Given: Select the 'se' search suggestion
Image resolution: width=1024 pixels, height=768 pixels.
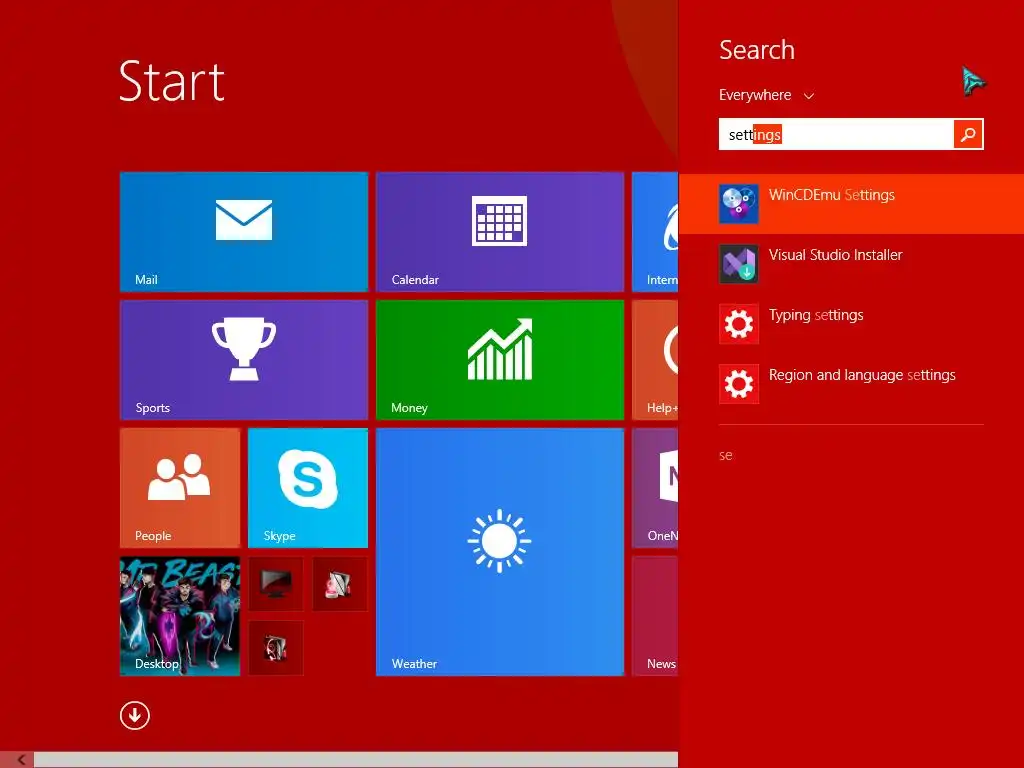Looking at the screenshot, I should tap(726, 455).
